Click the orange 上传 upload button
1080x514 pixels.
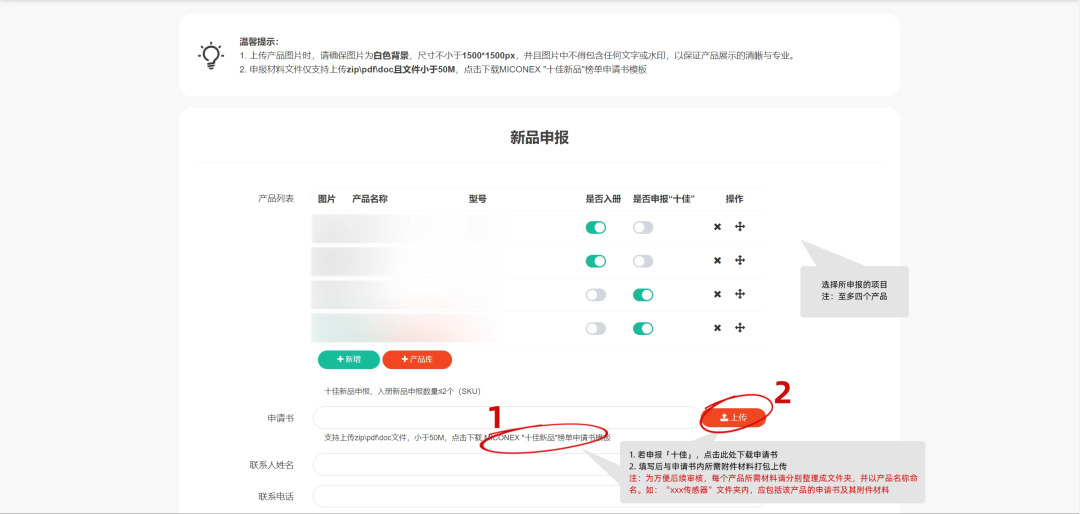pyautogui.click(x=734, y=418)
